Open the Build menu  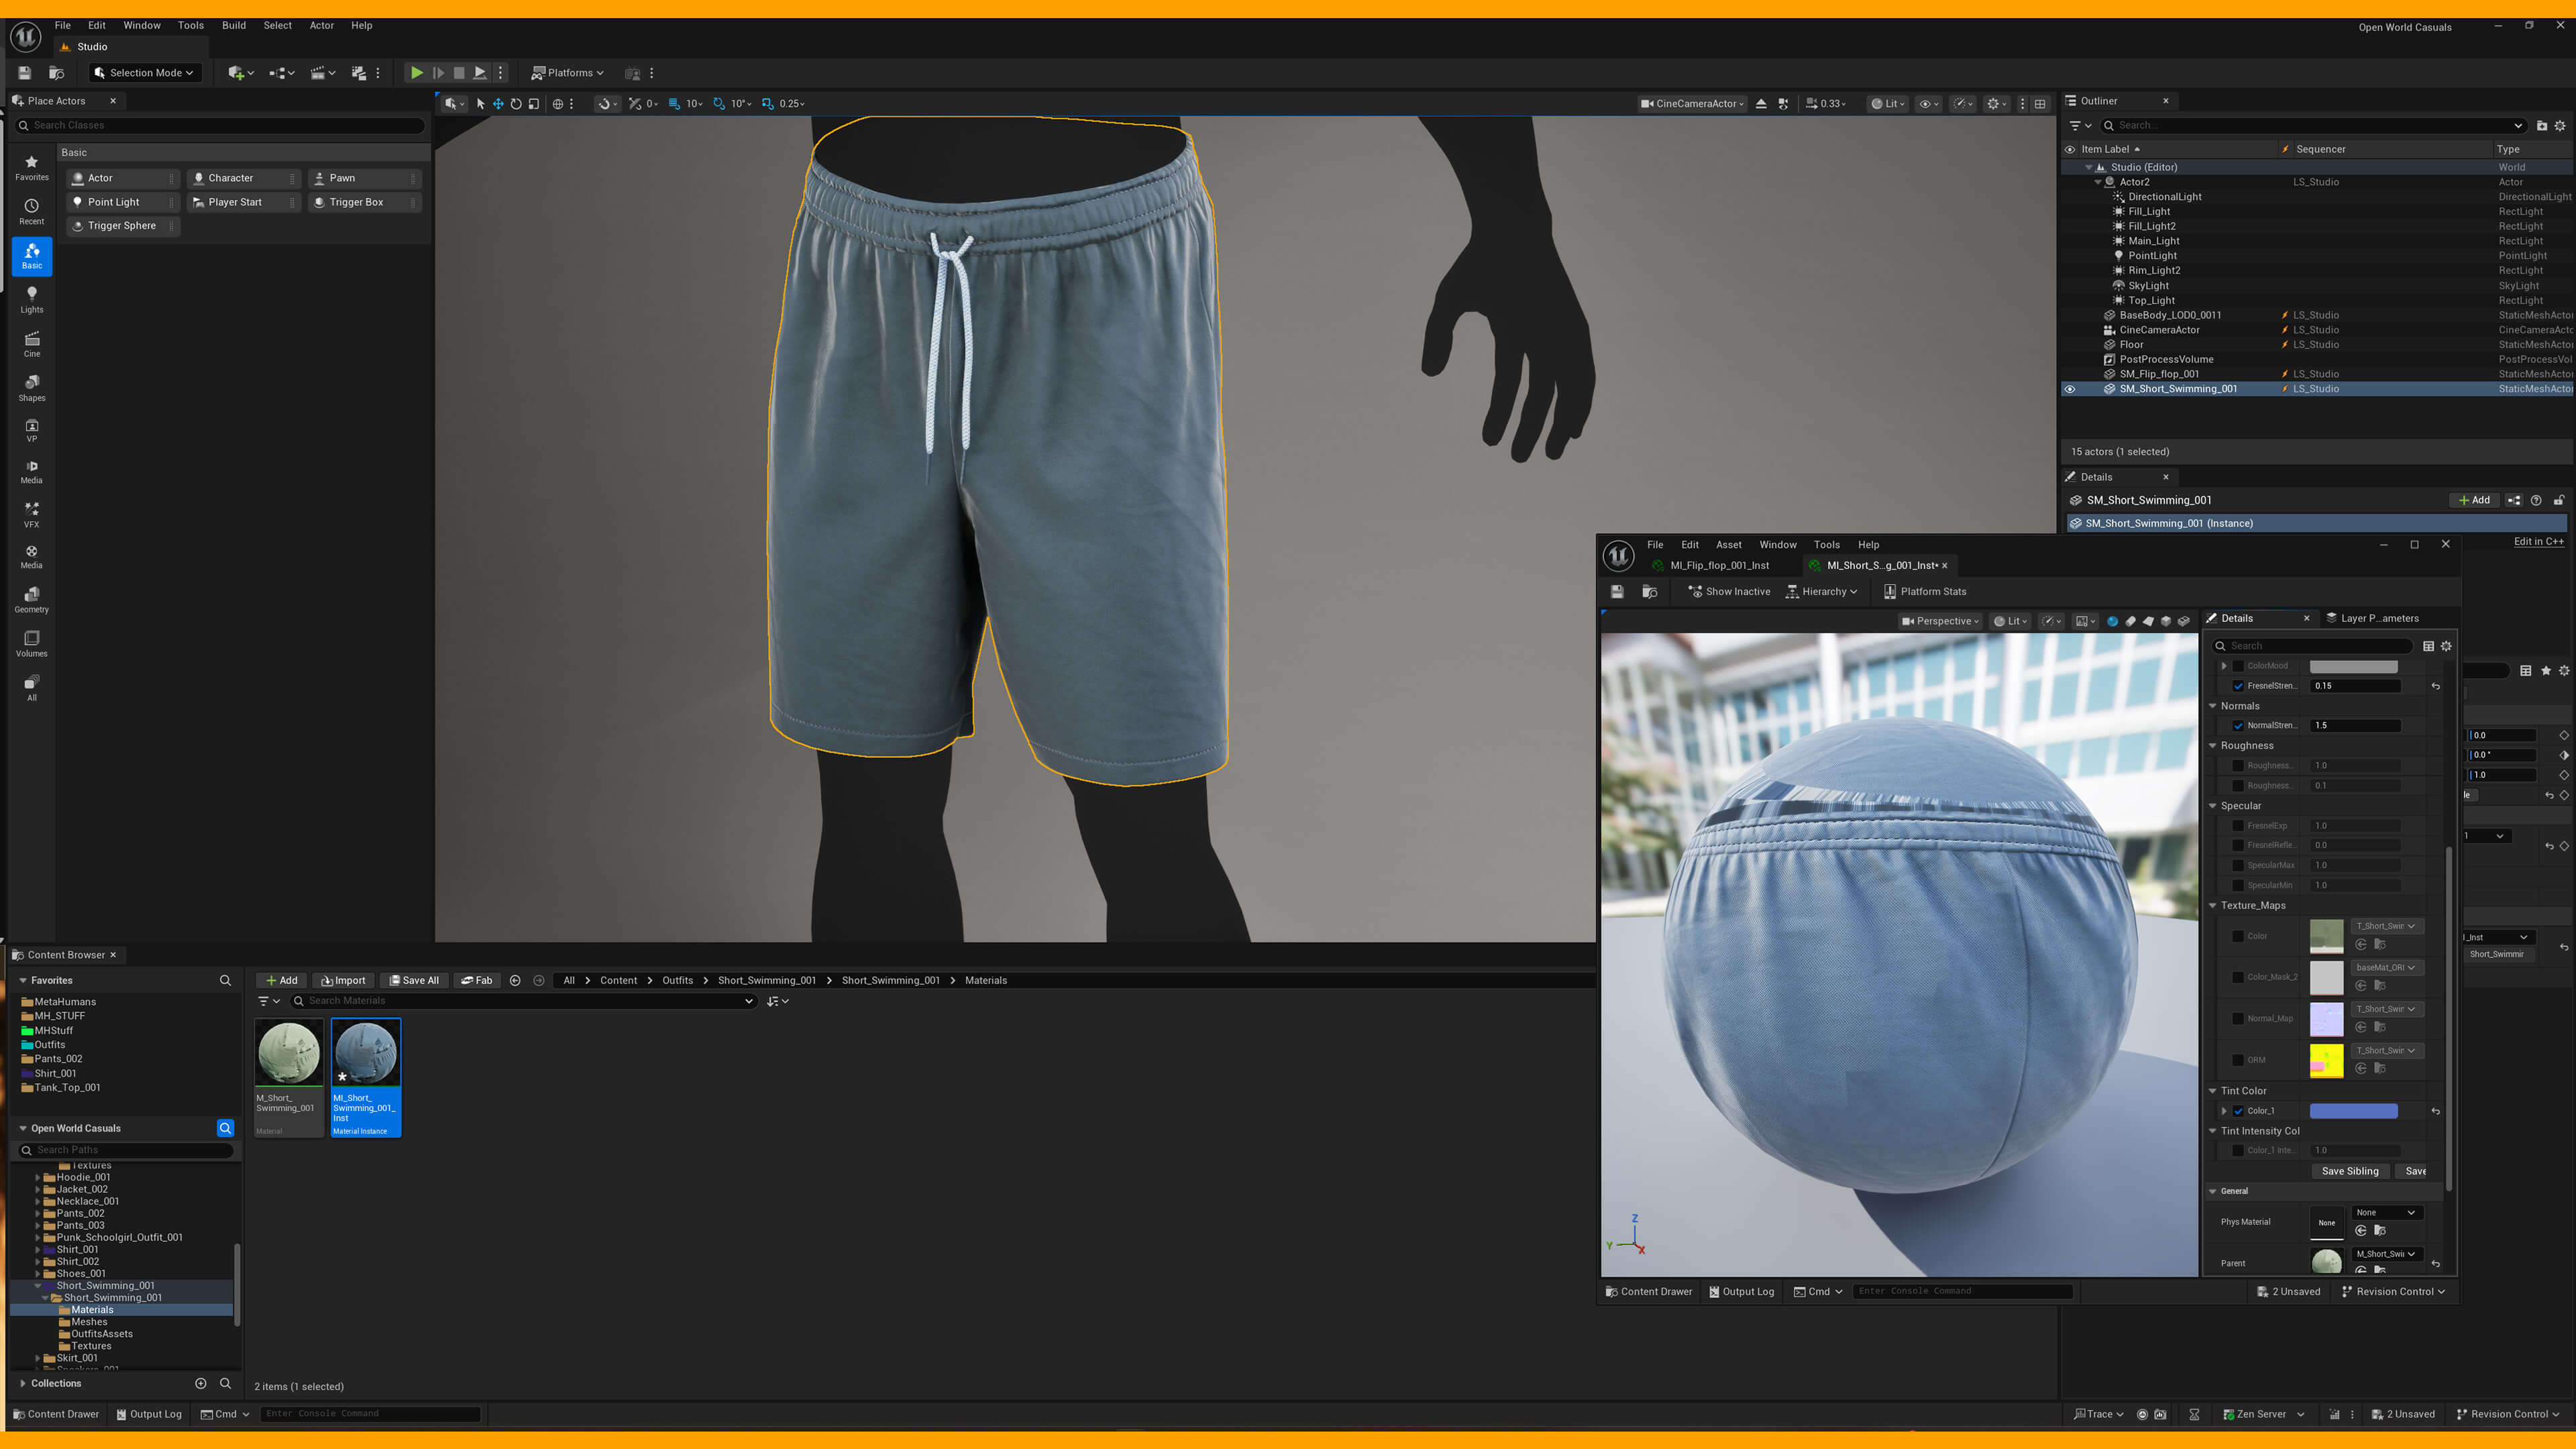click(x=234, y=25)
